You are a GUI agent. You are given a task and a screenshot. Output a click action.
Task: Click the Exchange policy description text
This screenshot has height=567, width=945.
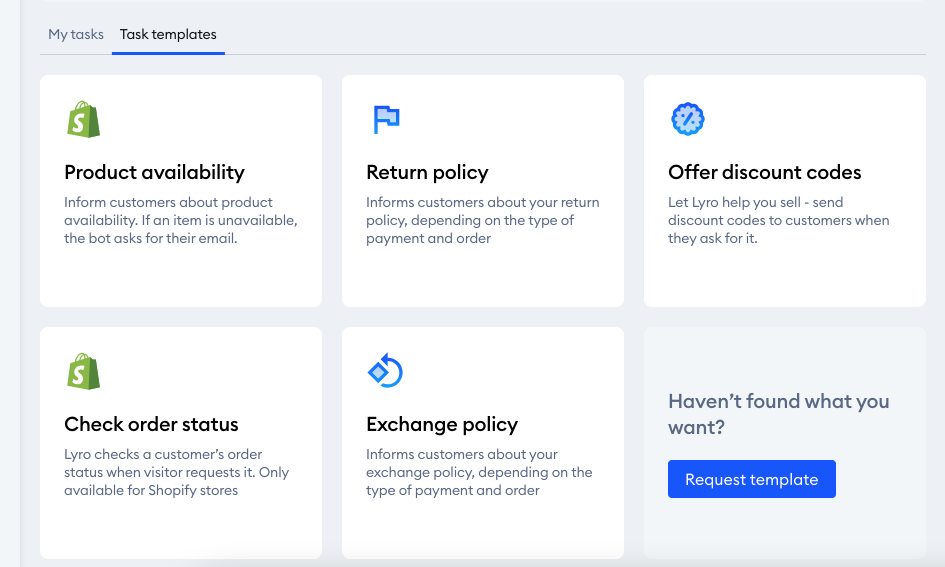tap(479, 472)
